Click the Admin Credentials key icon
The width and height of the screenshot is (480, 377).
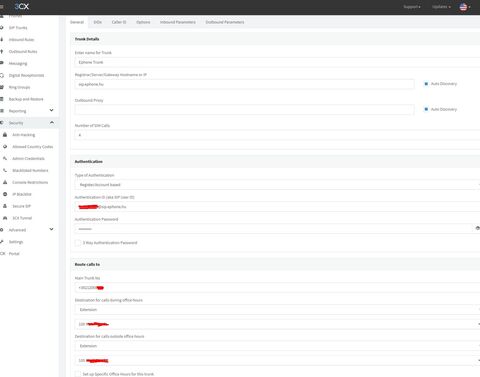[x=5, y=158]
